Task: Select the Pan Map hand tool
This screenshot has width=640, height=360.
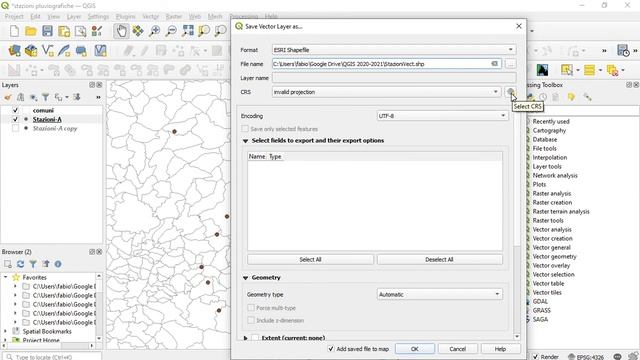Action: [121, 31]
